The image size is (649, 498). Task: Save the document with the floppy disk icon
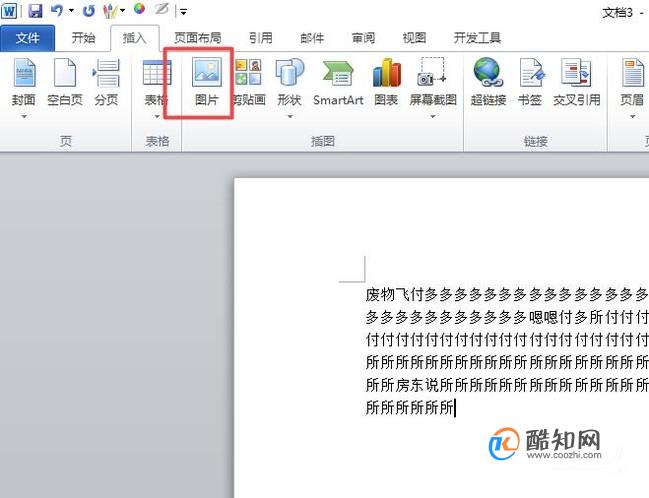pos(35,11)
